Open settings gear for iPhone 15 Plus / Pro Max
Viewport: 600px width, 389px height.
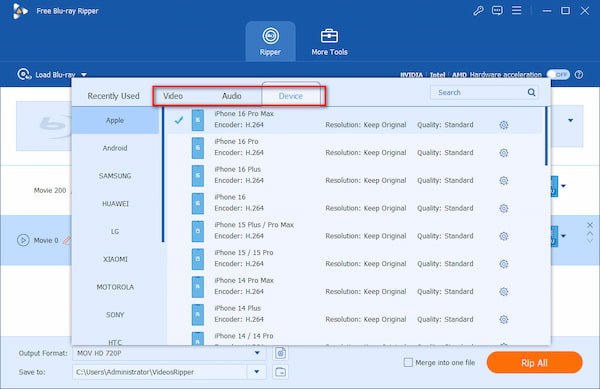(504, 236)
